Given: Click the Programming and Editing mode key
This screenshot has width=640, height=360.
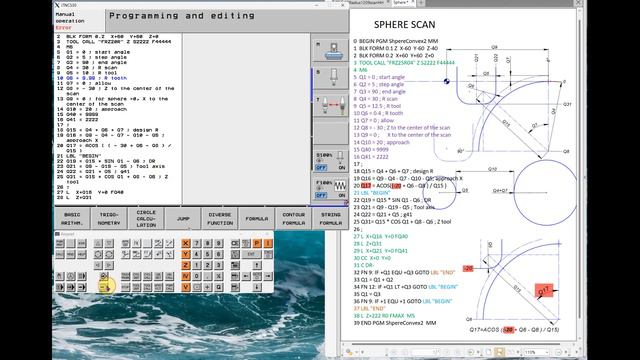Looking at the screenshot, I should (104, 276).
